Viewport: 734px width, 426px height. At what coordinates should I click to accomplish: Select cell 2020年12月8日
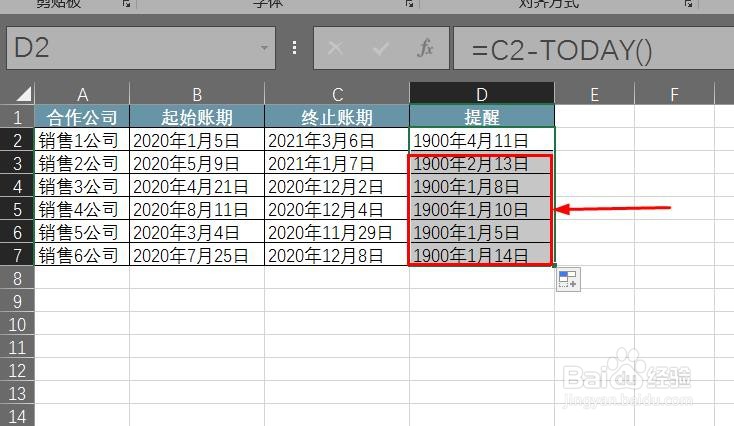click(x=337, y=254)
